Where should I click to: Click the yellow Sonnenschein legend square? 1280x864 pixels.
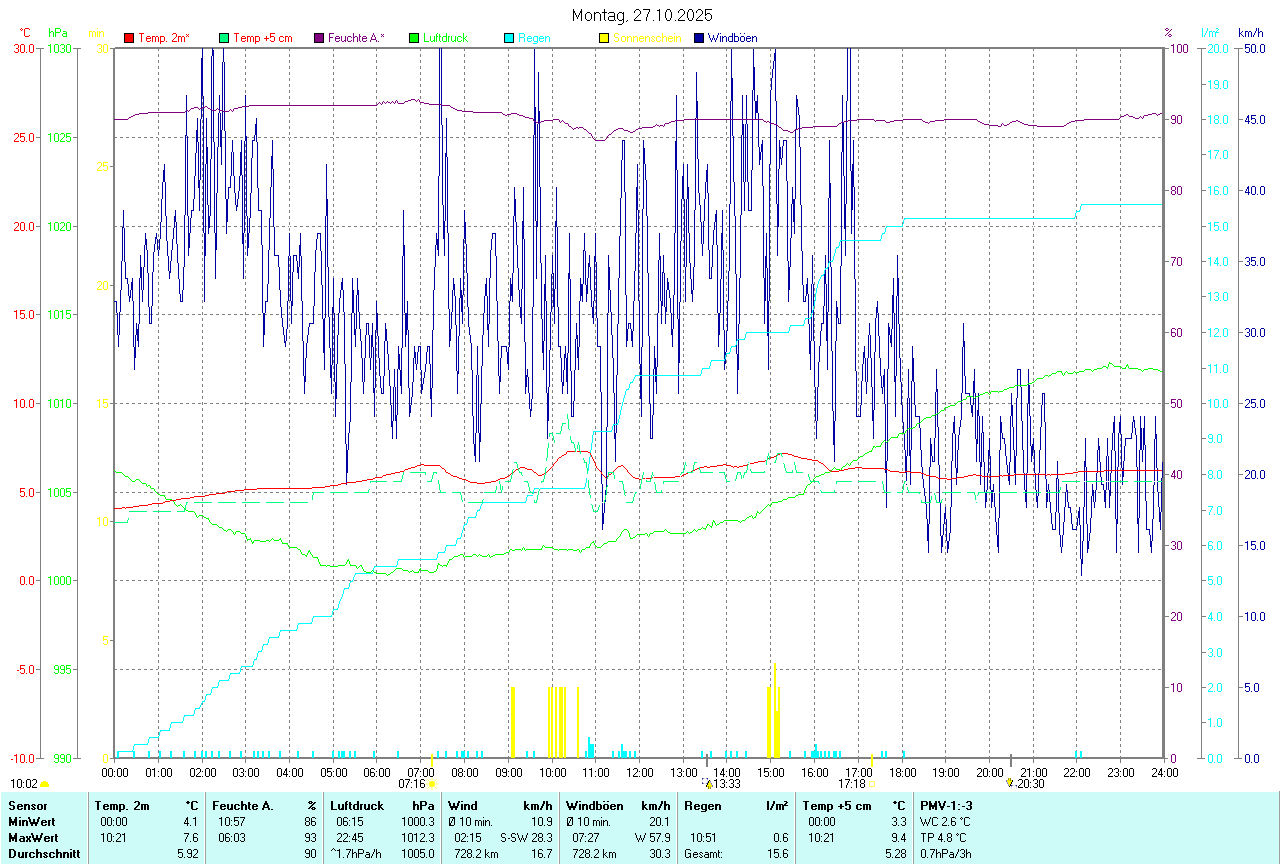pos(603,38)
